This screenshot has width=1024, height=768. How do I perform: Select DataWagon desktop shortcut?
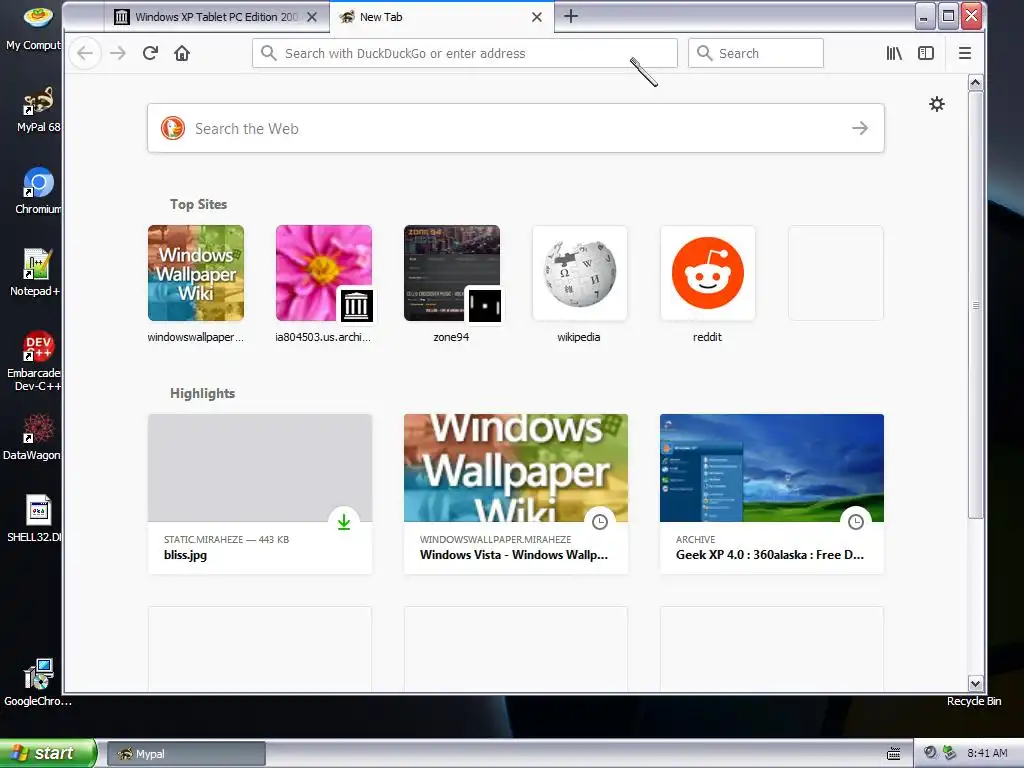(x=33, y=436)
